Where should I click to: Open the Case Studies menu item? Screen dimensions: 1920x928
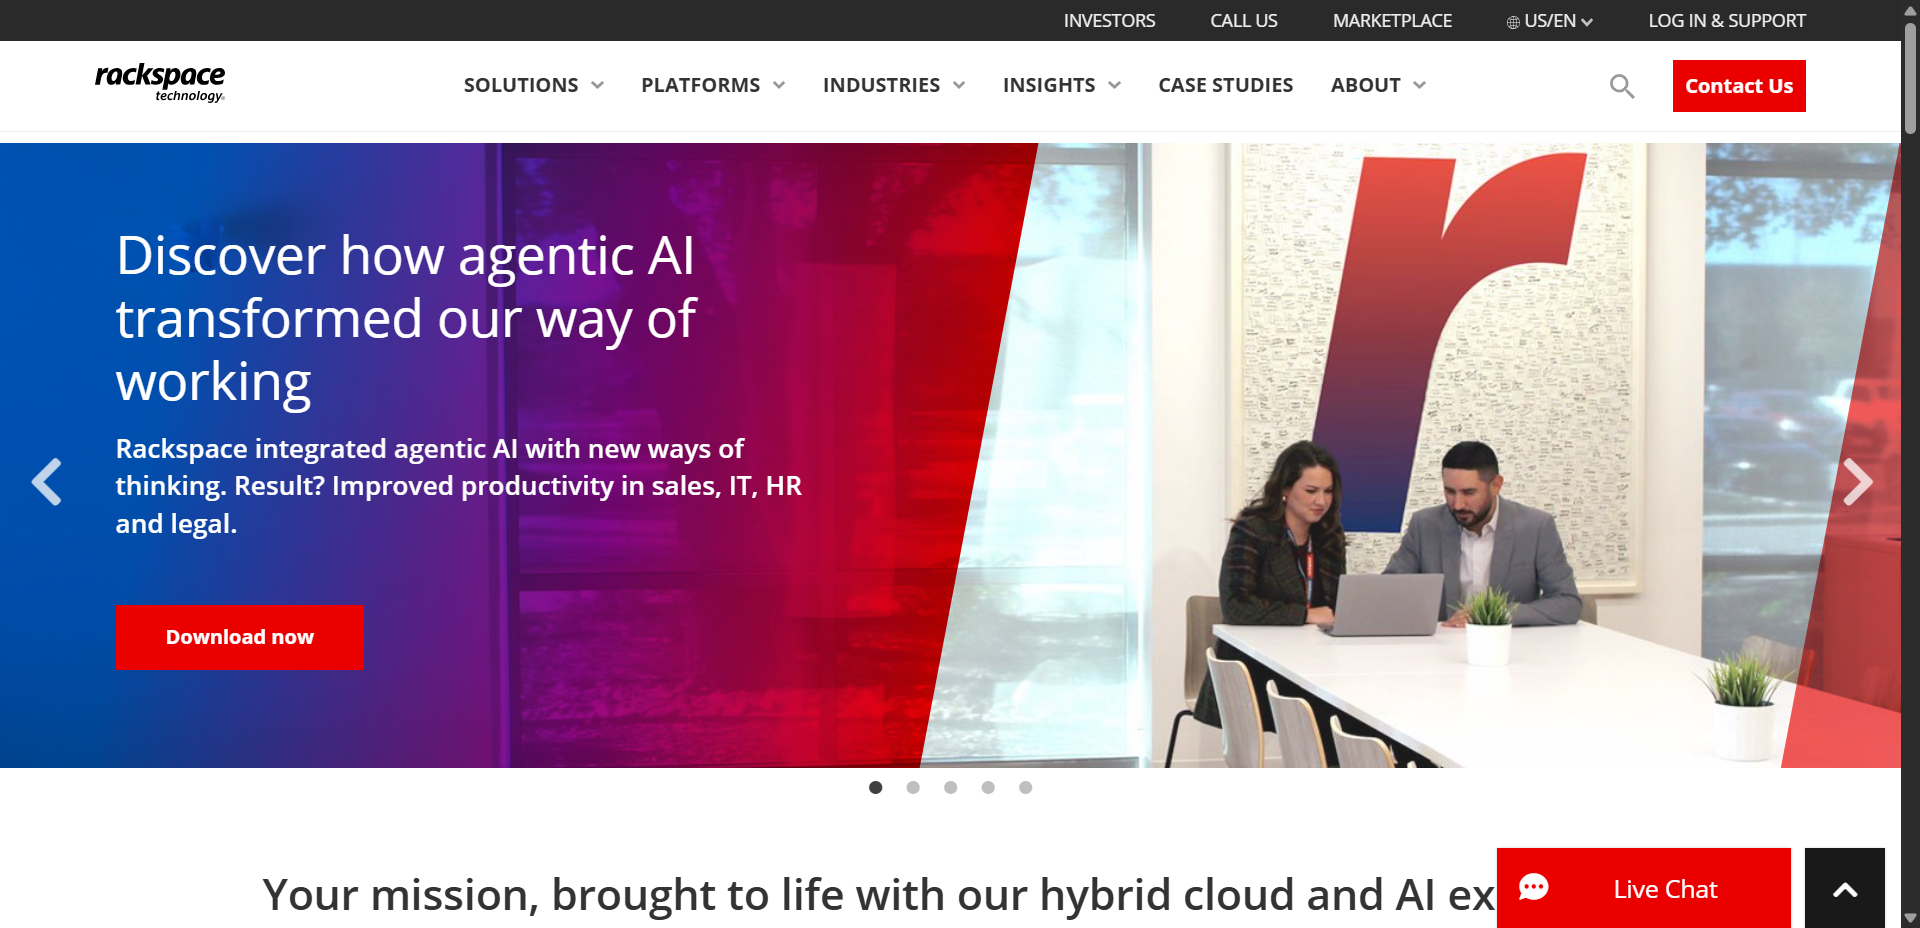click(x=1225, y=85)
